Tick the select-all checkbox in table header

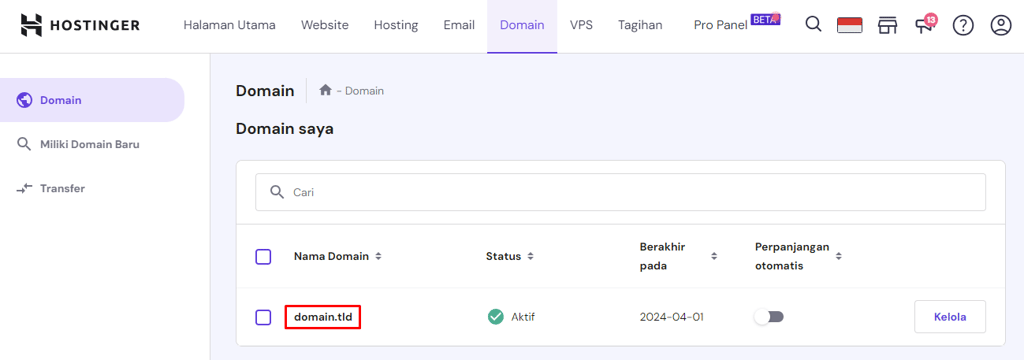(263, 257)
